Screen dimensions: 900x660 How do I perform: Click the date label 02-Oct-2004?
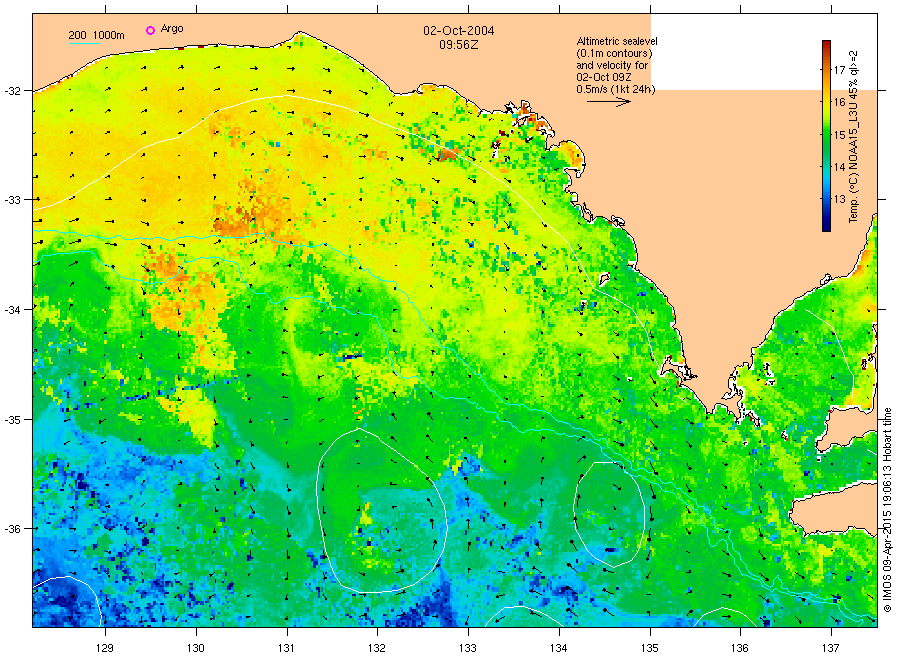[x=459, y=30]
